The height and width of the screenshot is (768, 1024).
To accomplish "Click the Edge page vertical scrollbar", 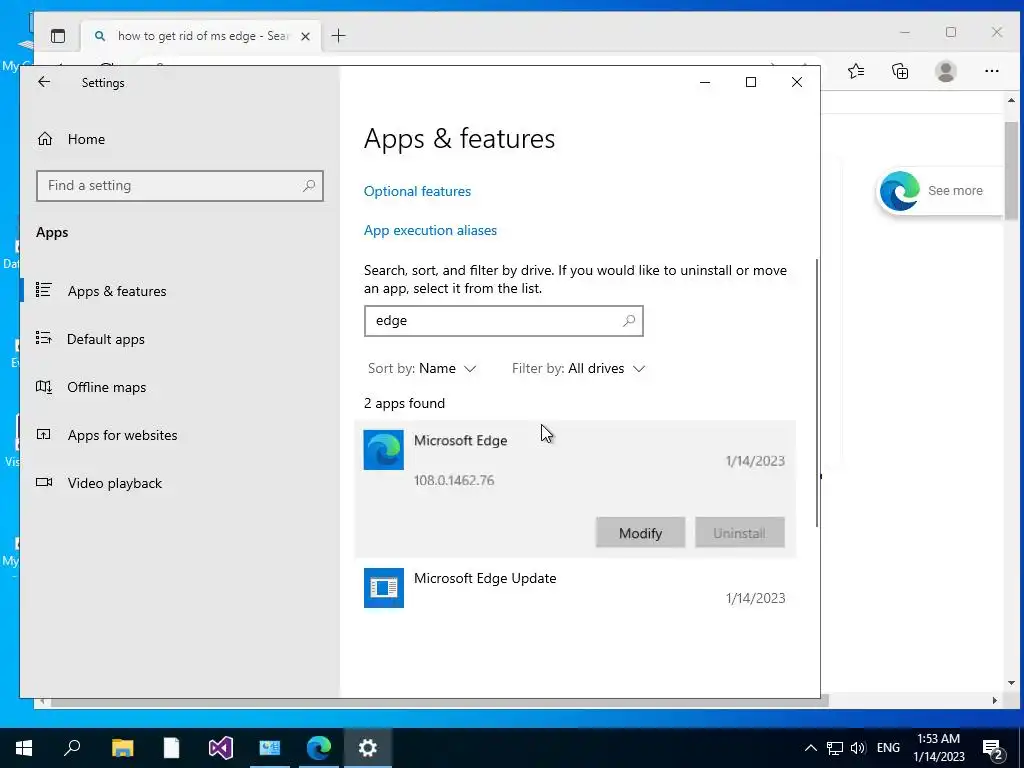I will coord(1011,170).
